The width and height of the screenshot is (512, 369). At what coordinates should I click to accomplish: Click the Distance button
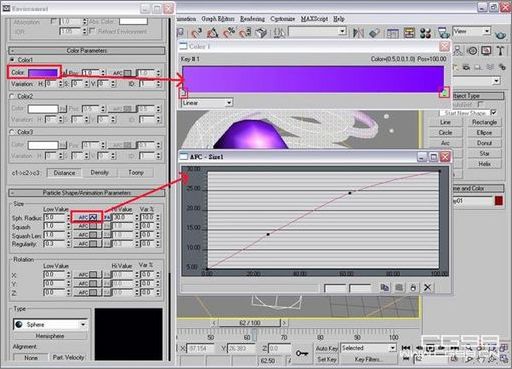[64, 173]
